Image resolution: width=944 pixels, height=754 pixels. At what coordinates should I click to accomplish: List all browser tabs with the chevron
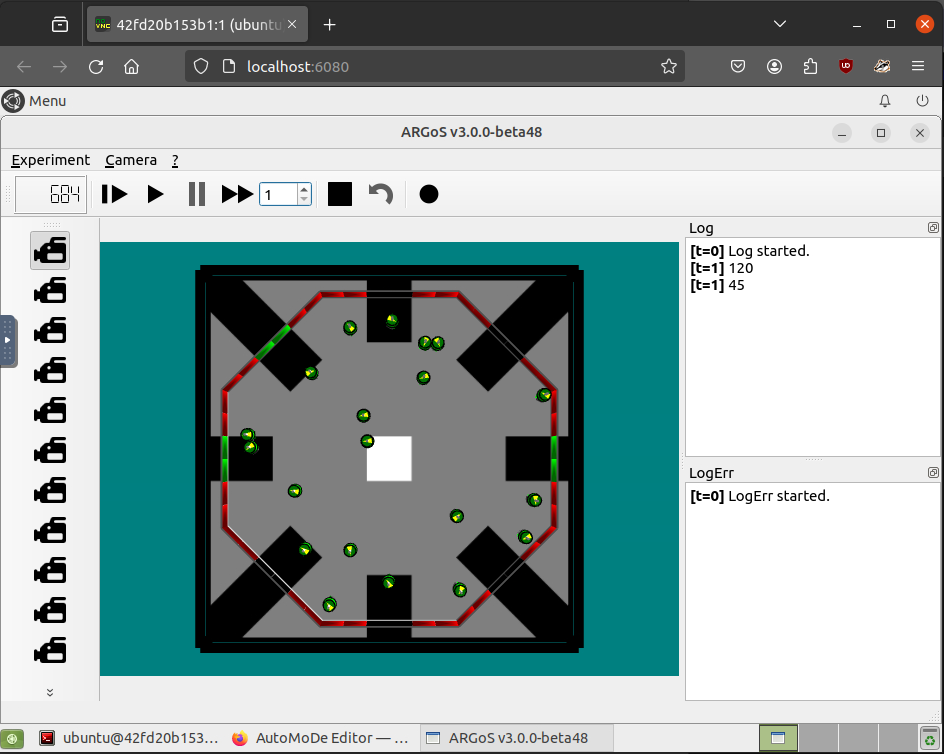(780, 24)
